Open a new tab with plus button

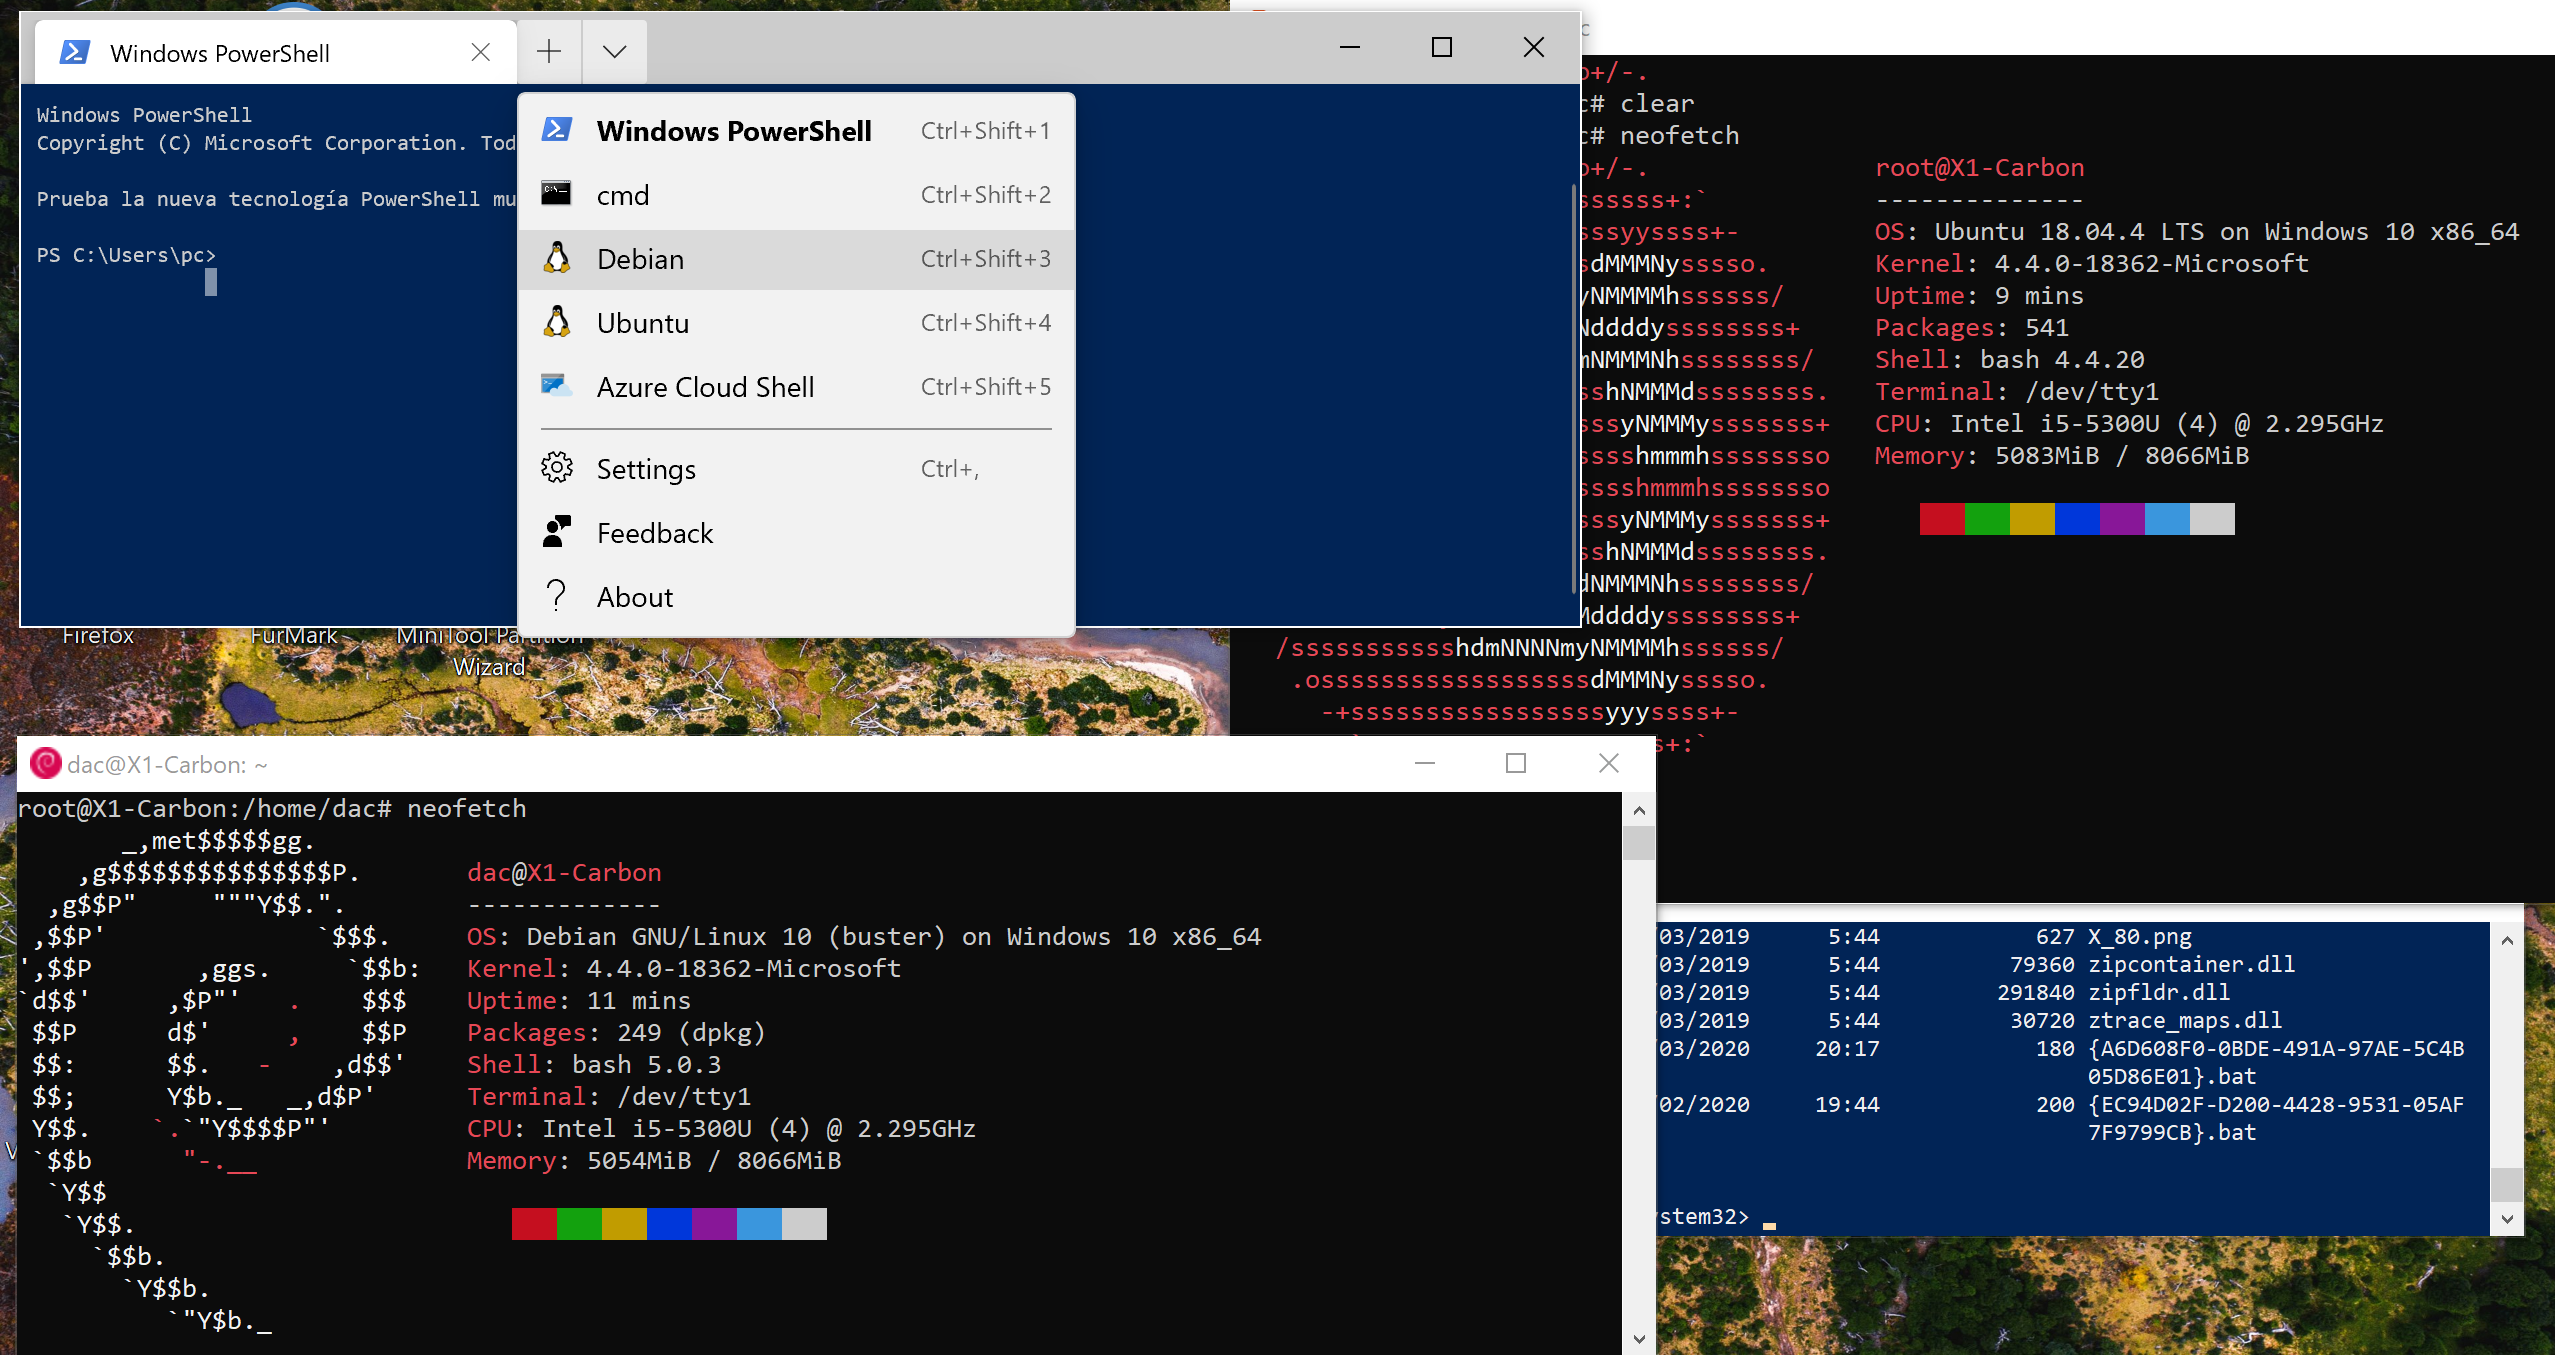tap(549, 51)
